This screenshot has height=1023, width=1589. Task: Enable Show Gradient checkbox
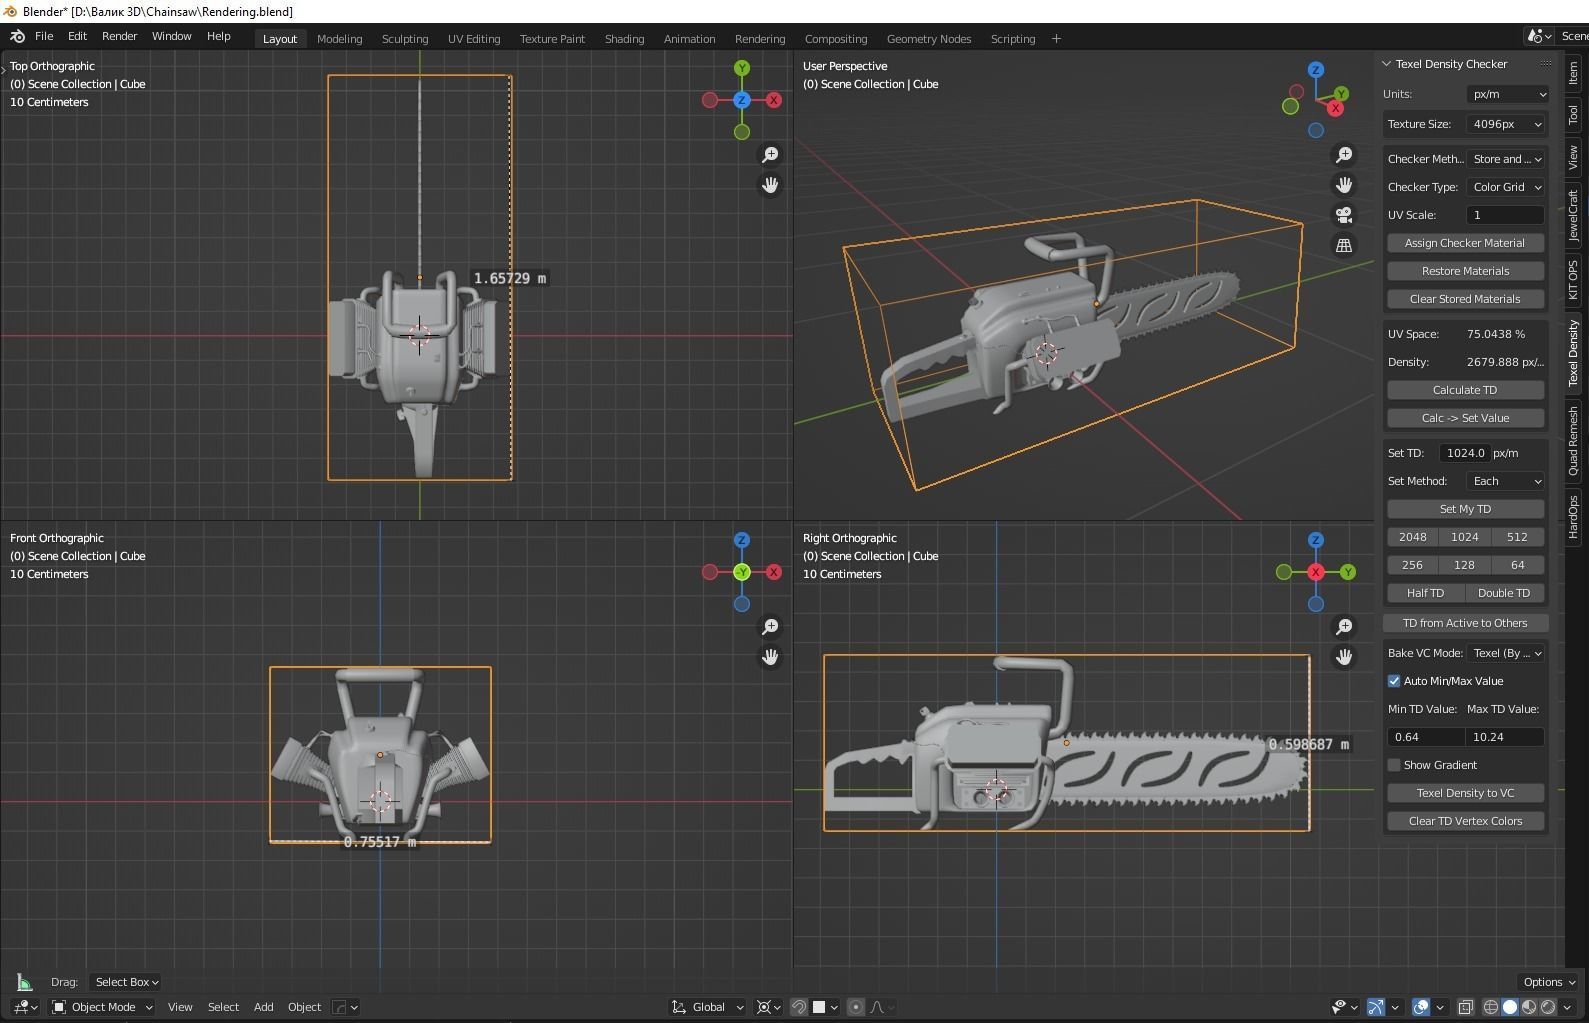[x=1394, y=765]
